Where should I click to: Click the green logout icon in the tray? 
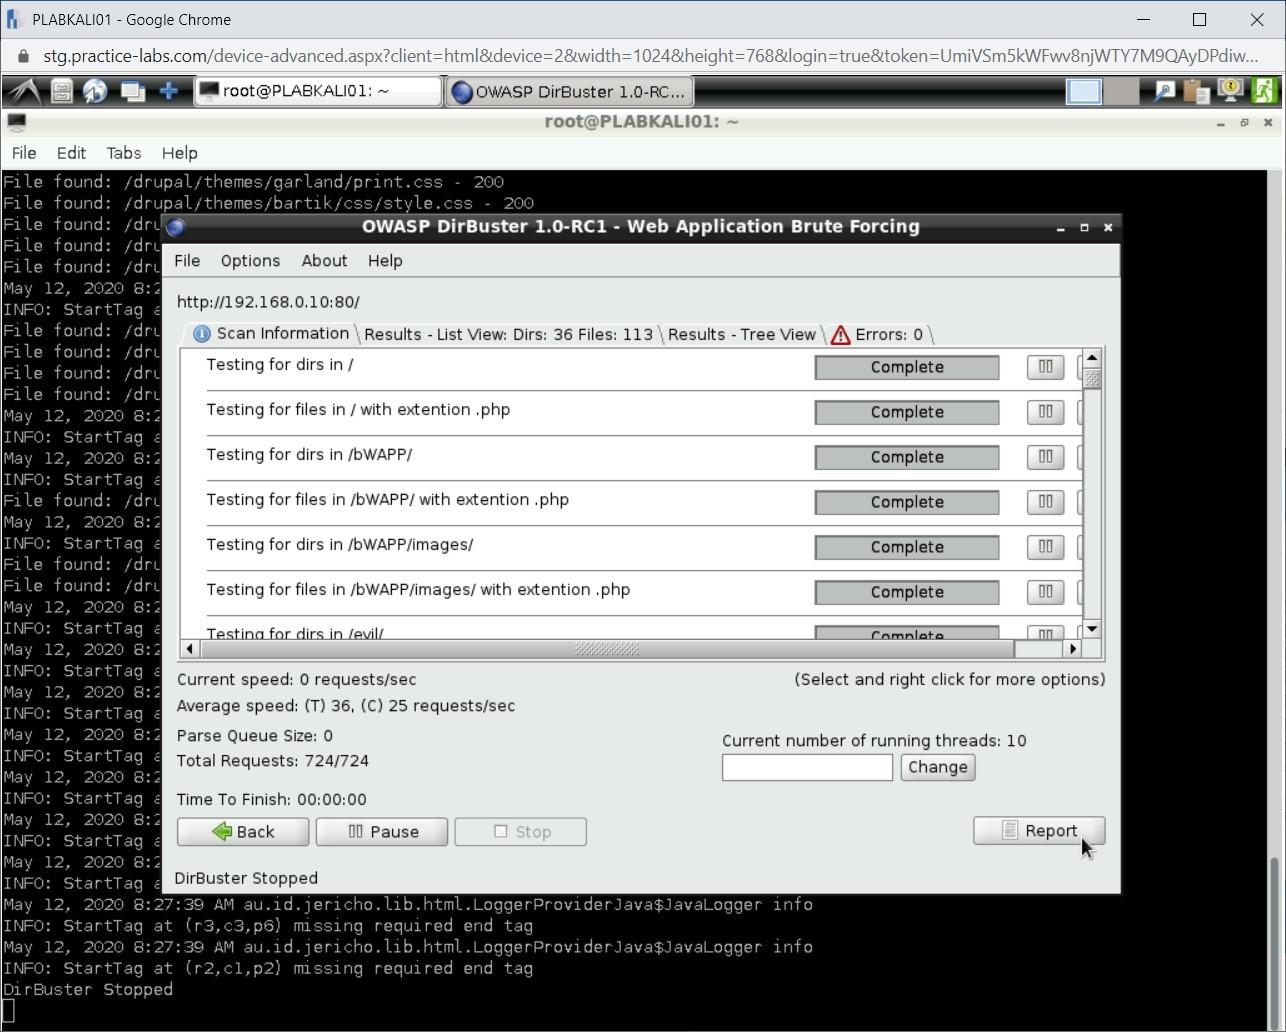click(1263, 90)
